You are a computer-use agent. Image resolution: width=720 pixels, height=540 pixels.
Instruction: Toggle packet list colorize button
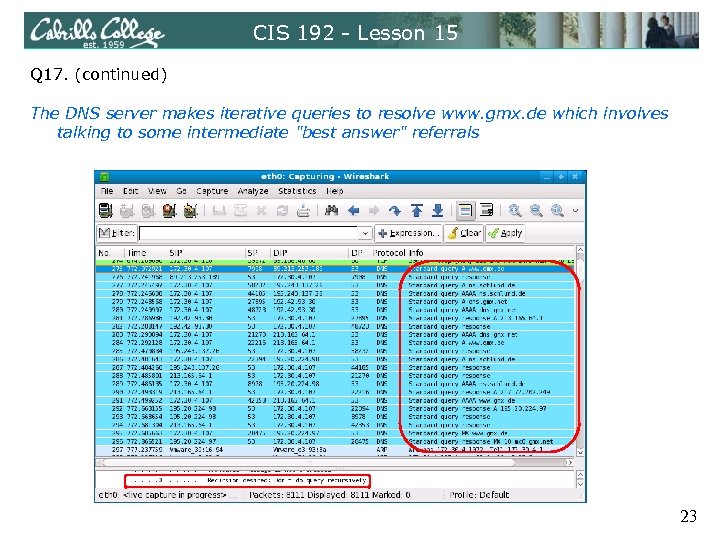tap(465, 211)
